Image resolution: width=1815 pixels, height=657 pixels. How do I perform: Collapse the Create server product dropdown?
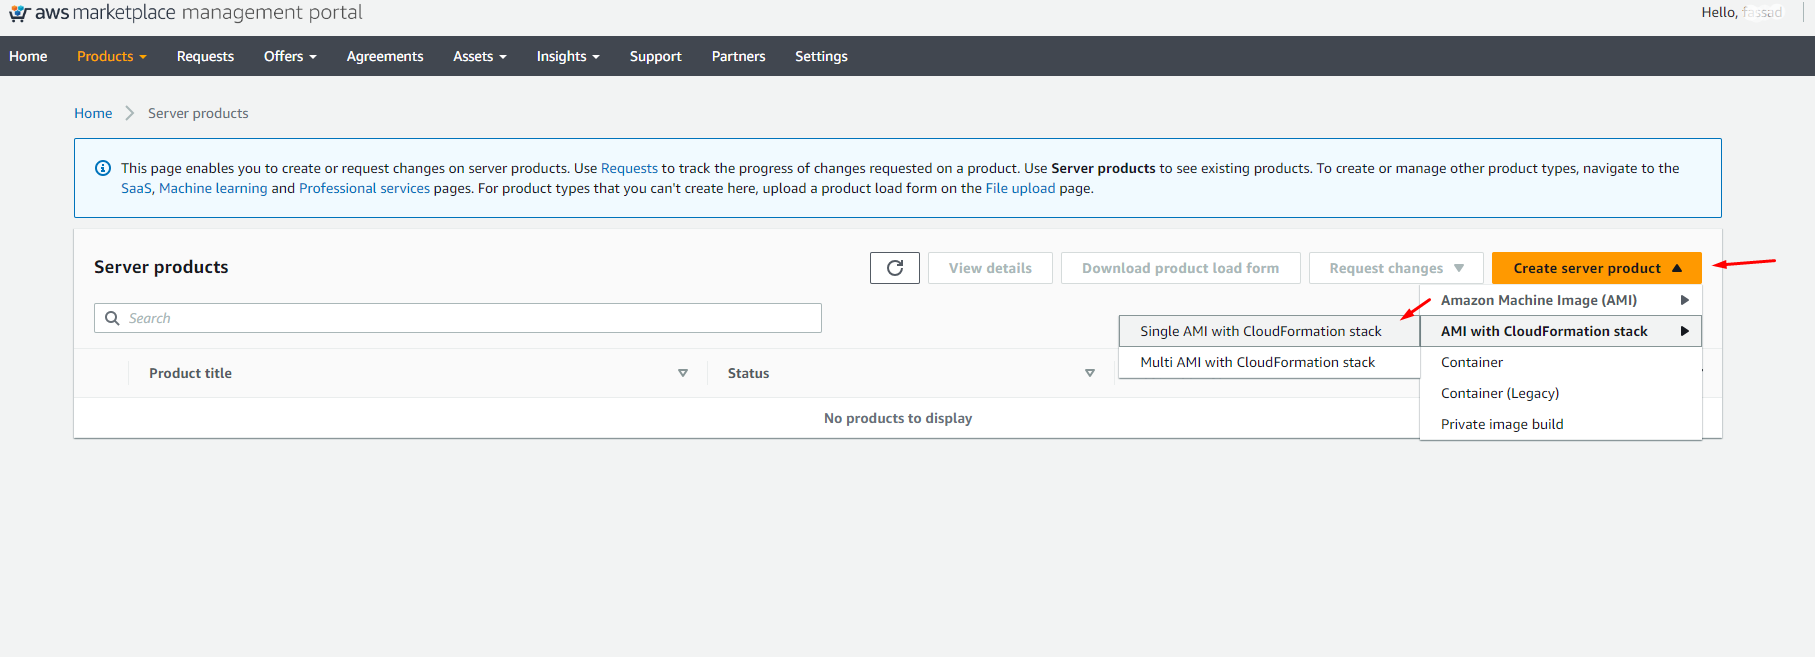pyautogui.click(x=1597, y=268)
